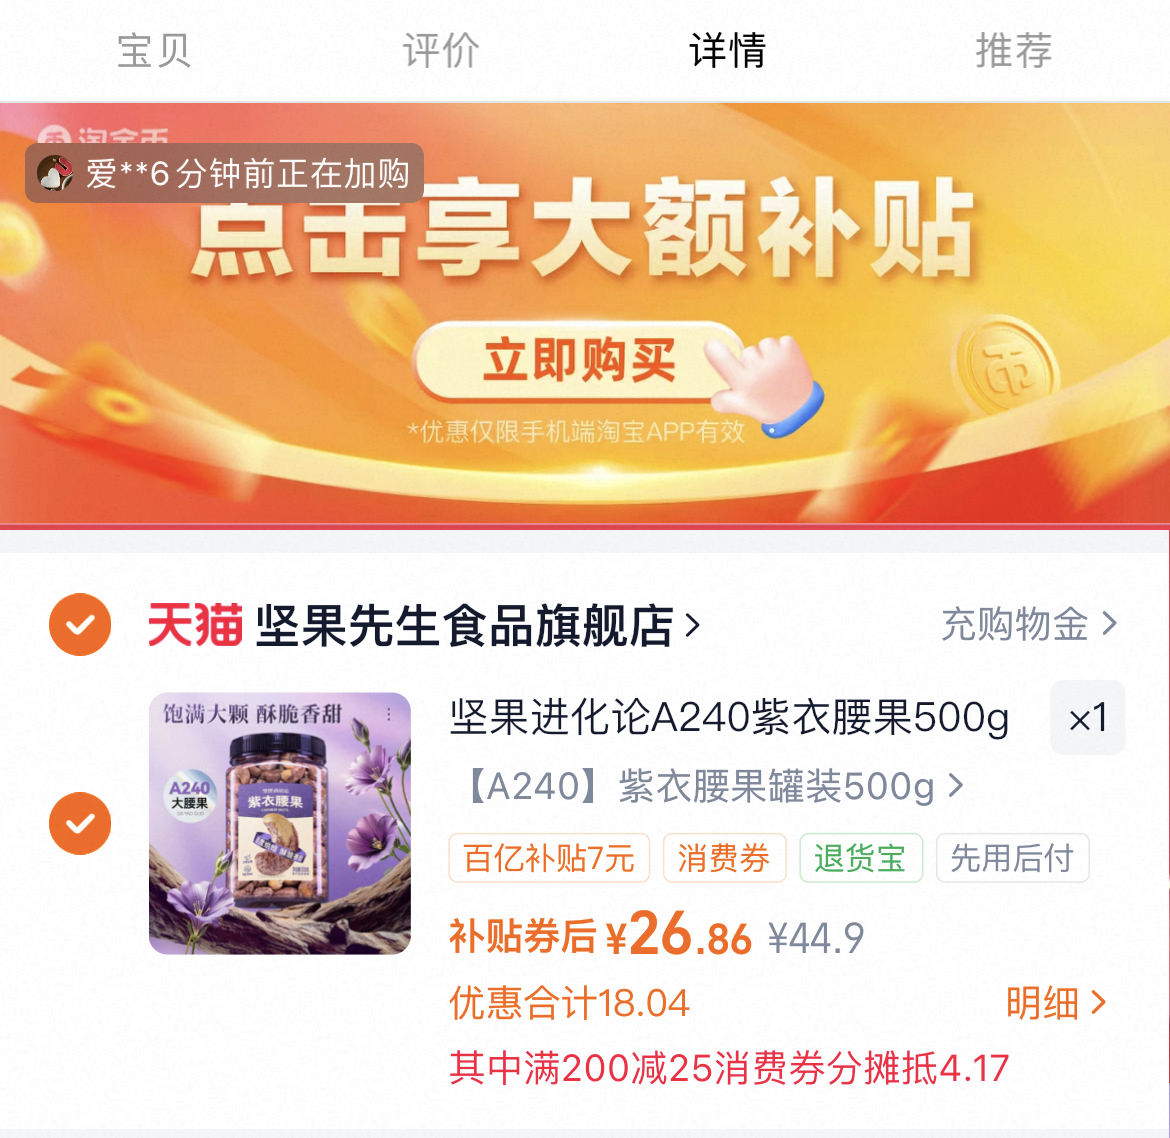
Task: Uncheck the cashew product item checkbox
Action: tap(80, 823)
